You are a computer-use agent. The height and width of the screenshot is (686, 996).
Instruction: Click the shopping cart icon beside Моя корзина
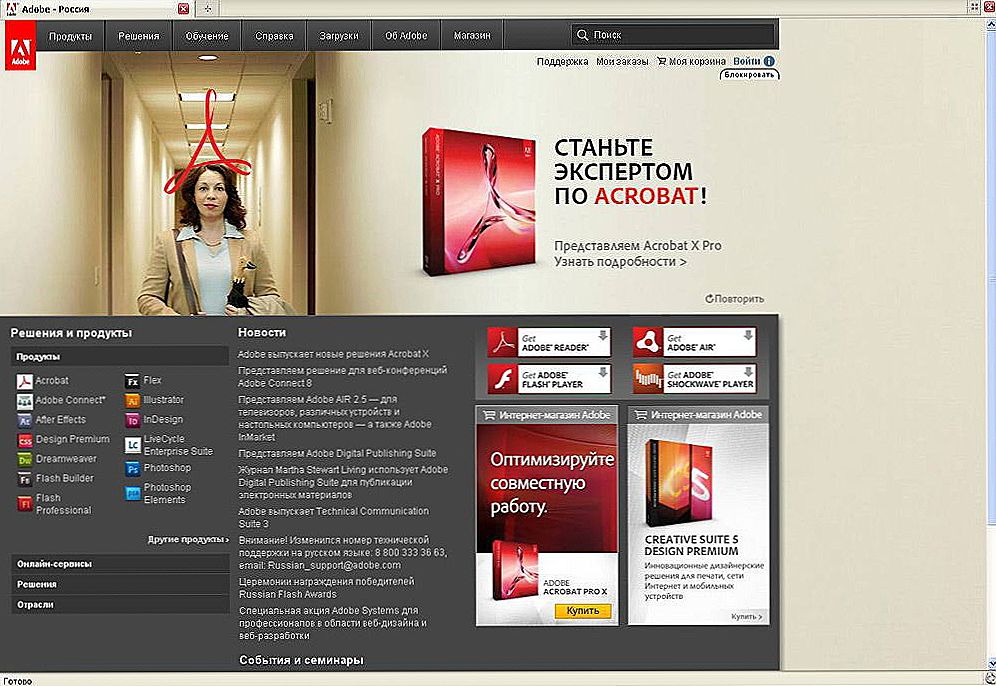coord(661,61)
